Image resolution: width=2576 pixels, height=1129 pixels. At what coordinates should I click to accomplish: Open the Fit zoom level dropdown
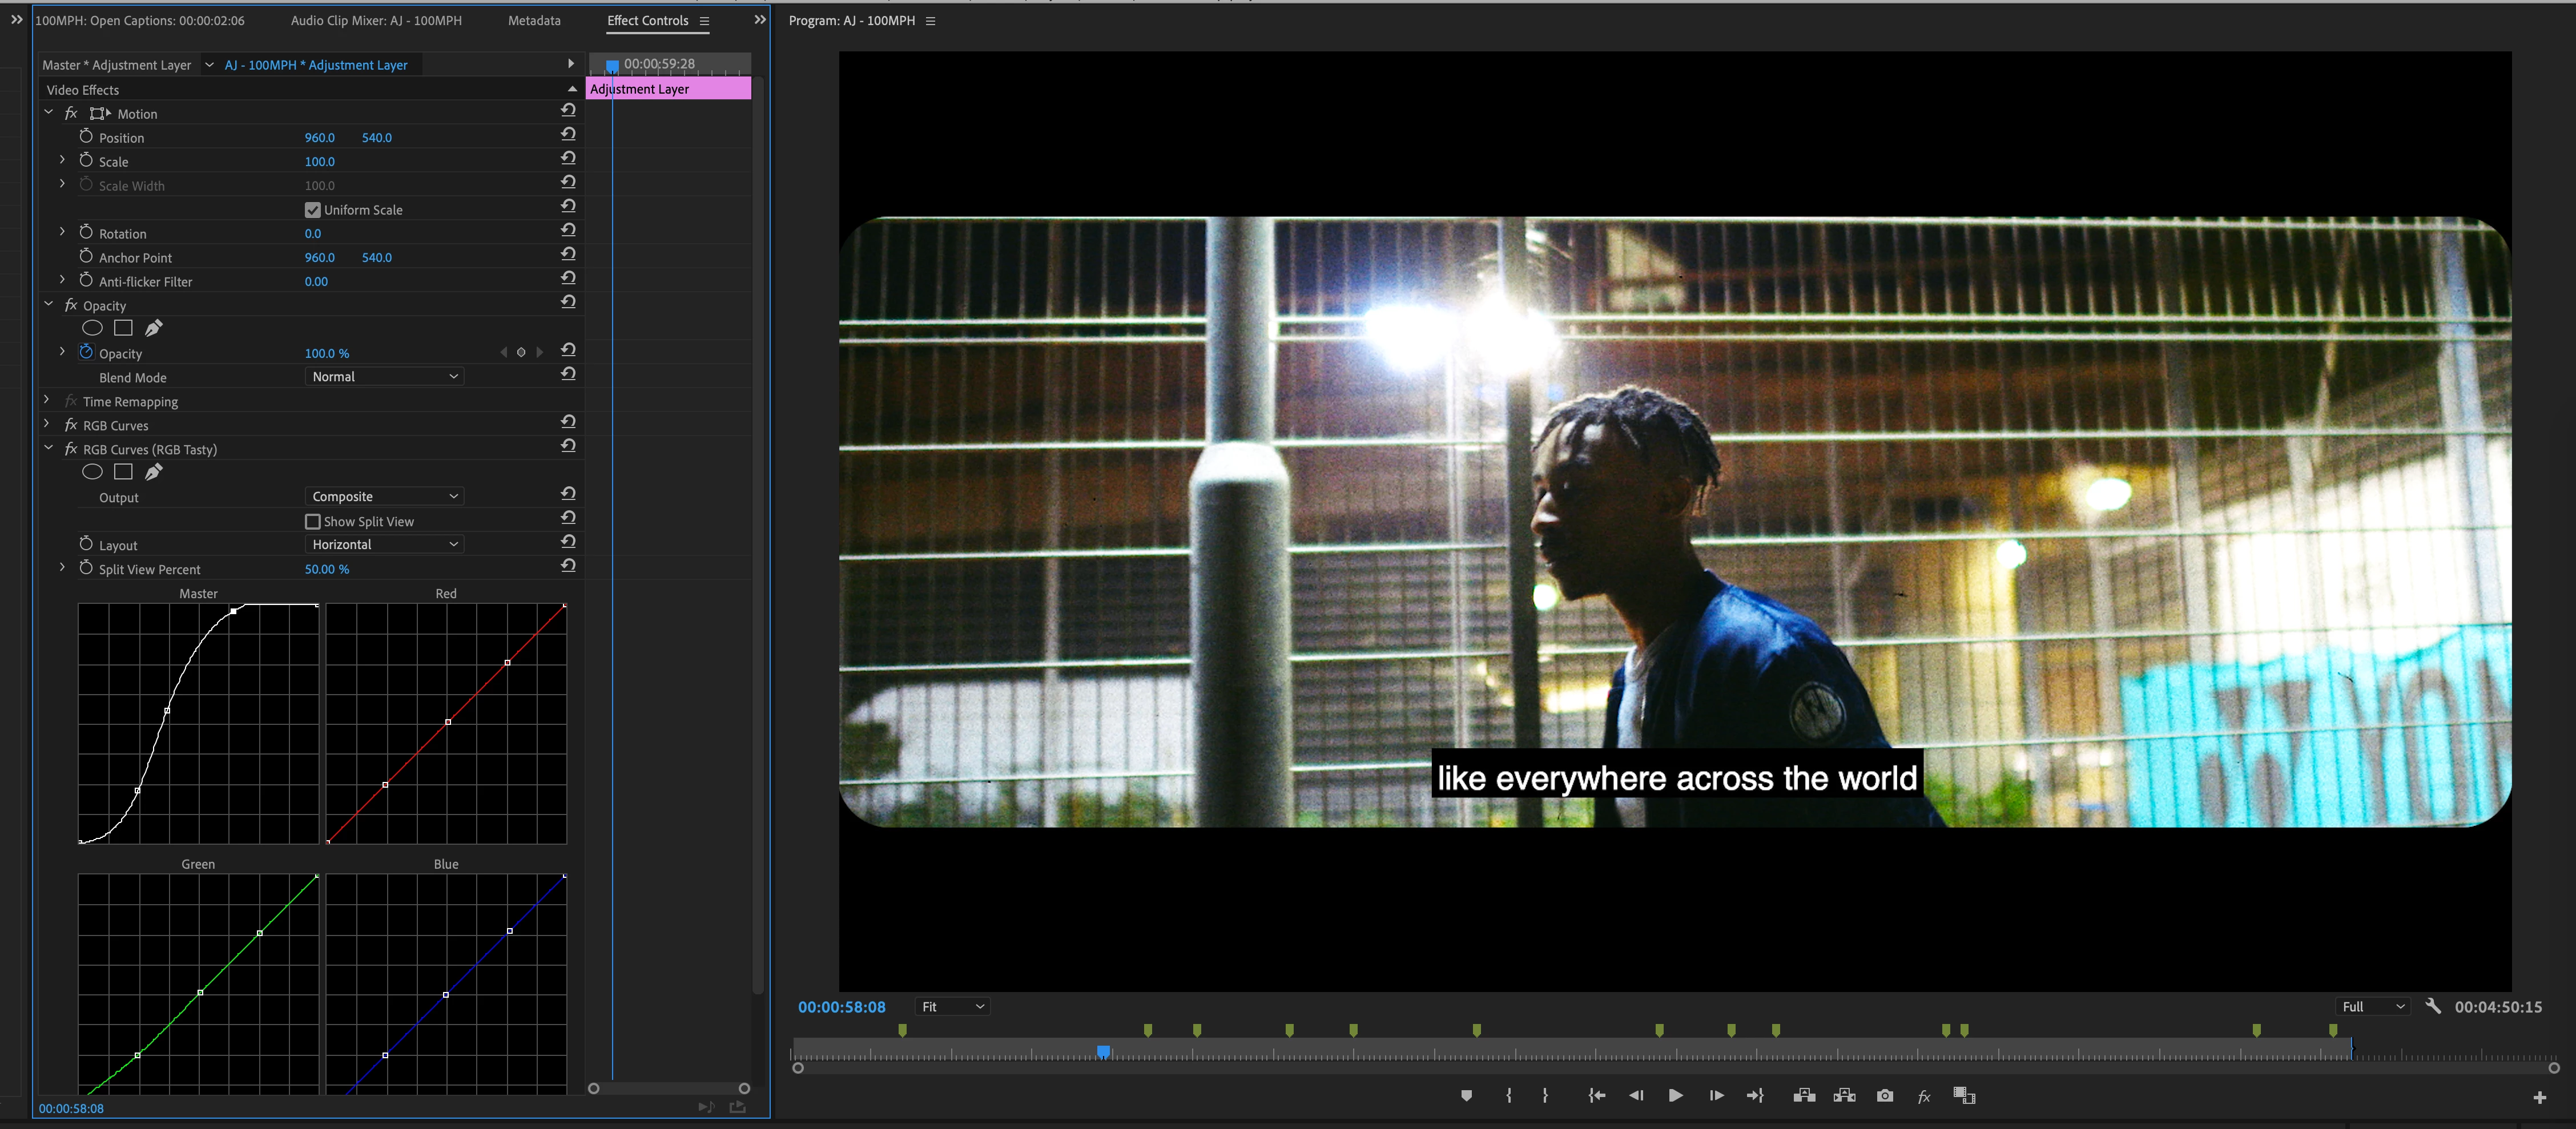click(952, 1007)
